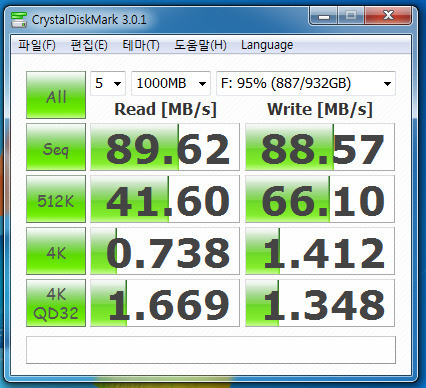Expand the F: drive selection dropdown
Screen dimensions: 426x388
click(306, 83)
